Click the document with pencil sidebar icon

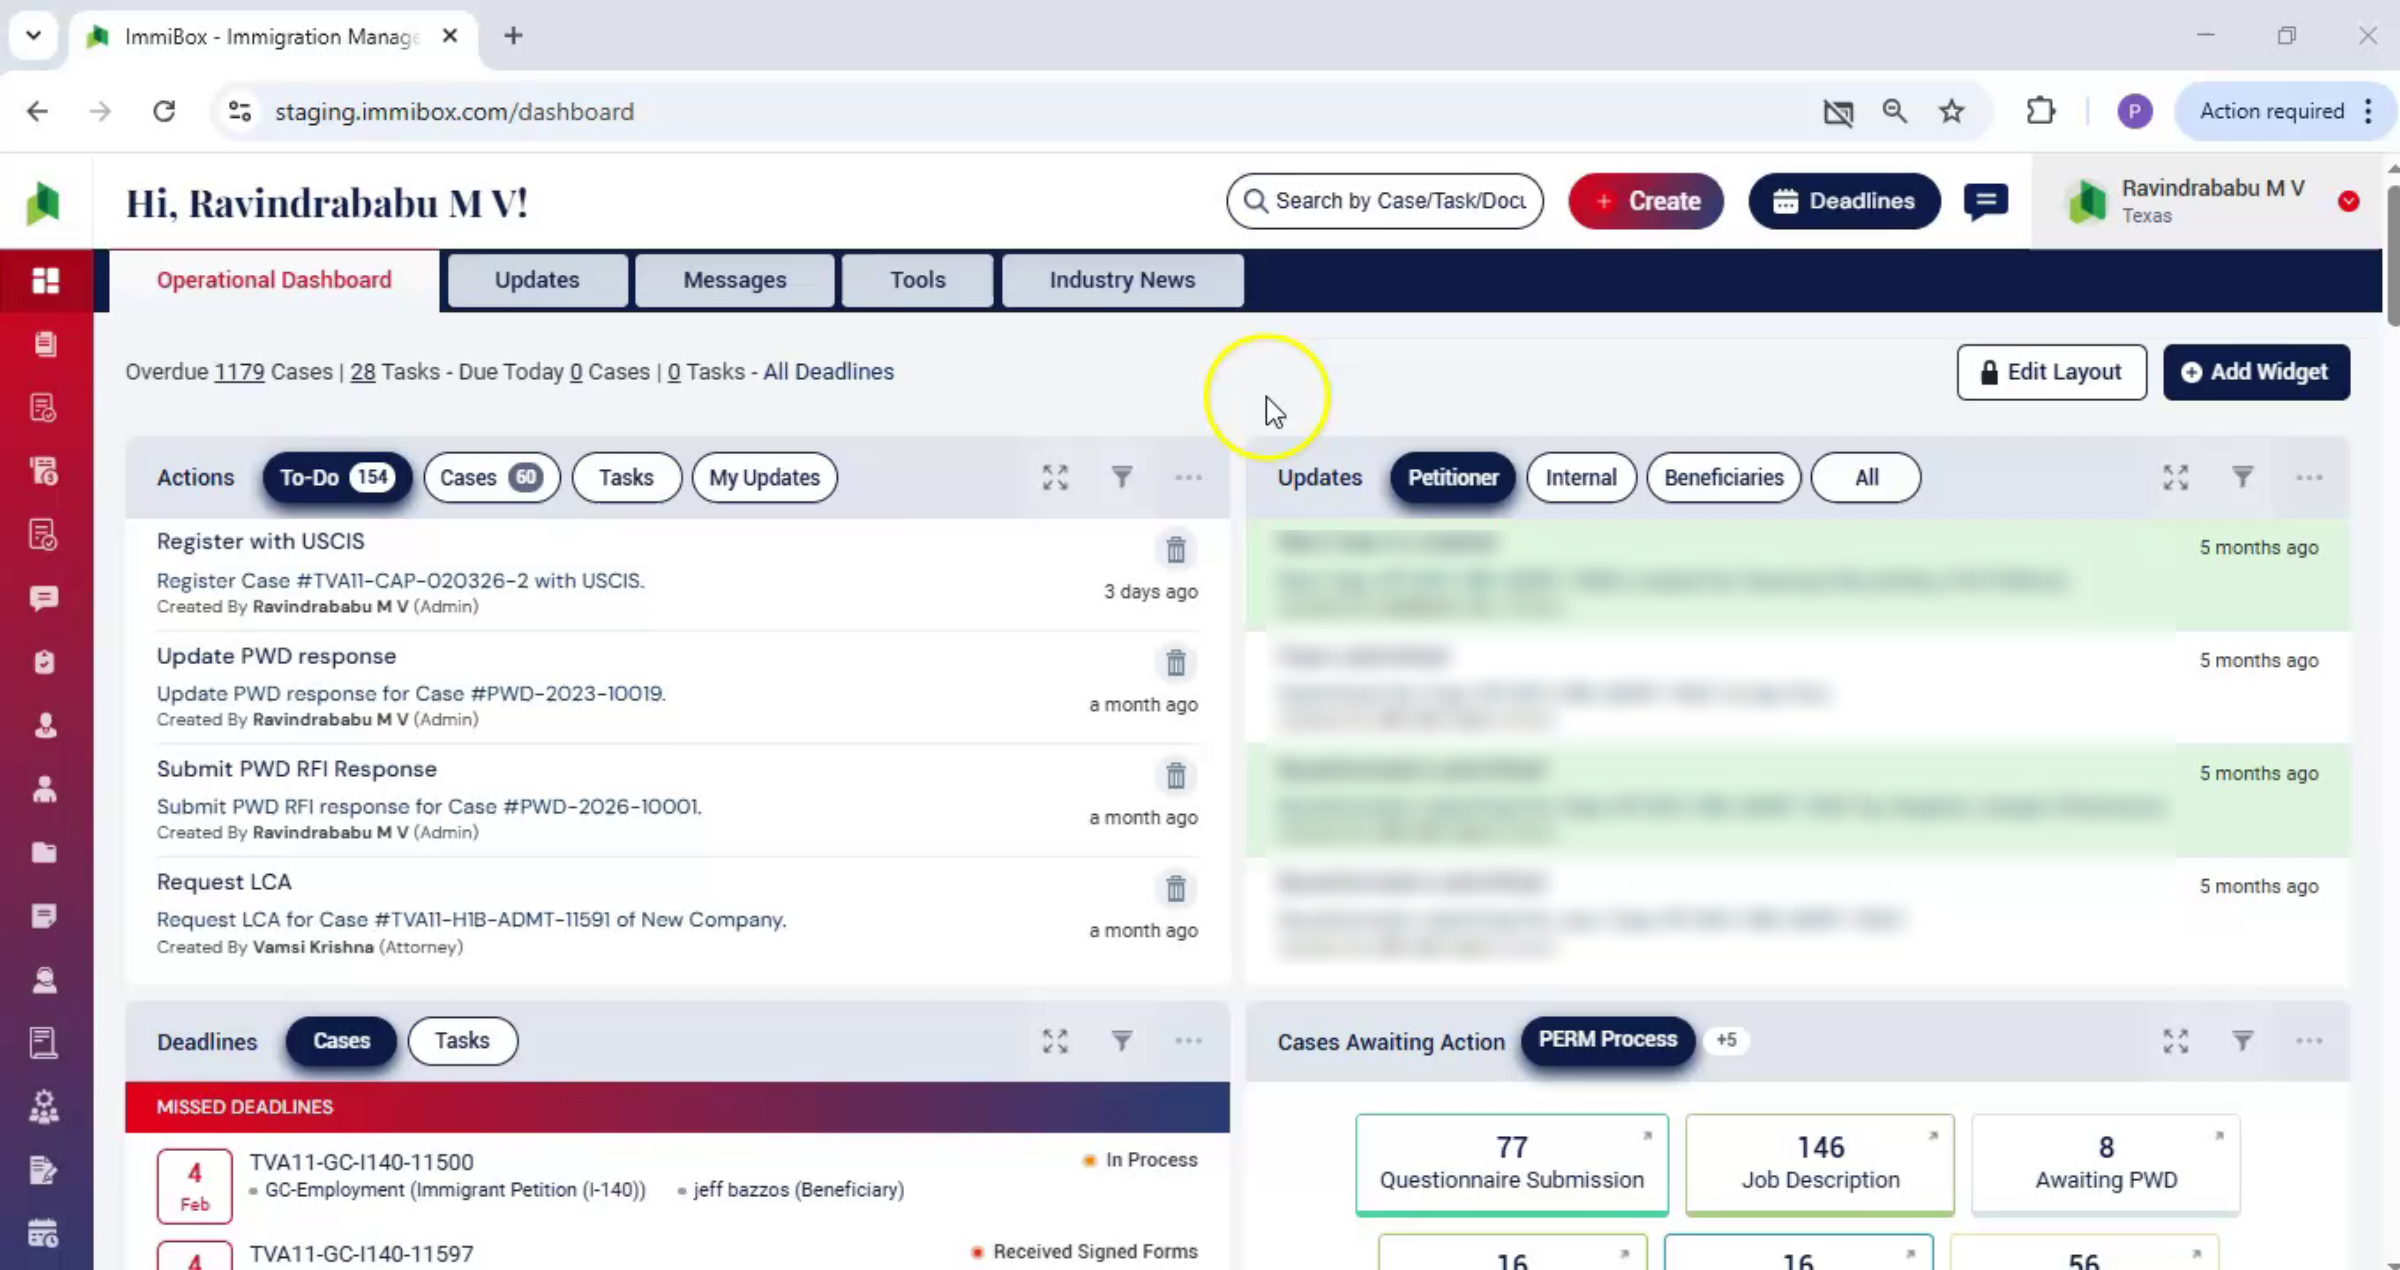coord(45,1170)
